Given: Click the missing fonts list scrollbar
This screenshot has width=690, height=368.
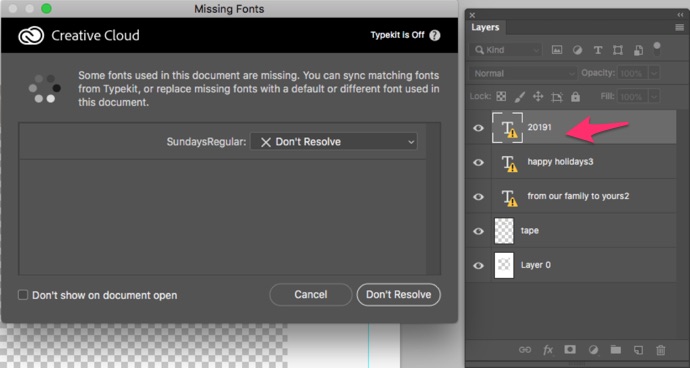Looking at the screenshot, I should point(433,199).
